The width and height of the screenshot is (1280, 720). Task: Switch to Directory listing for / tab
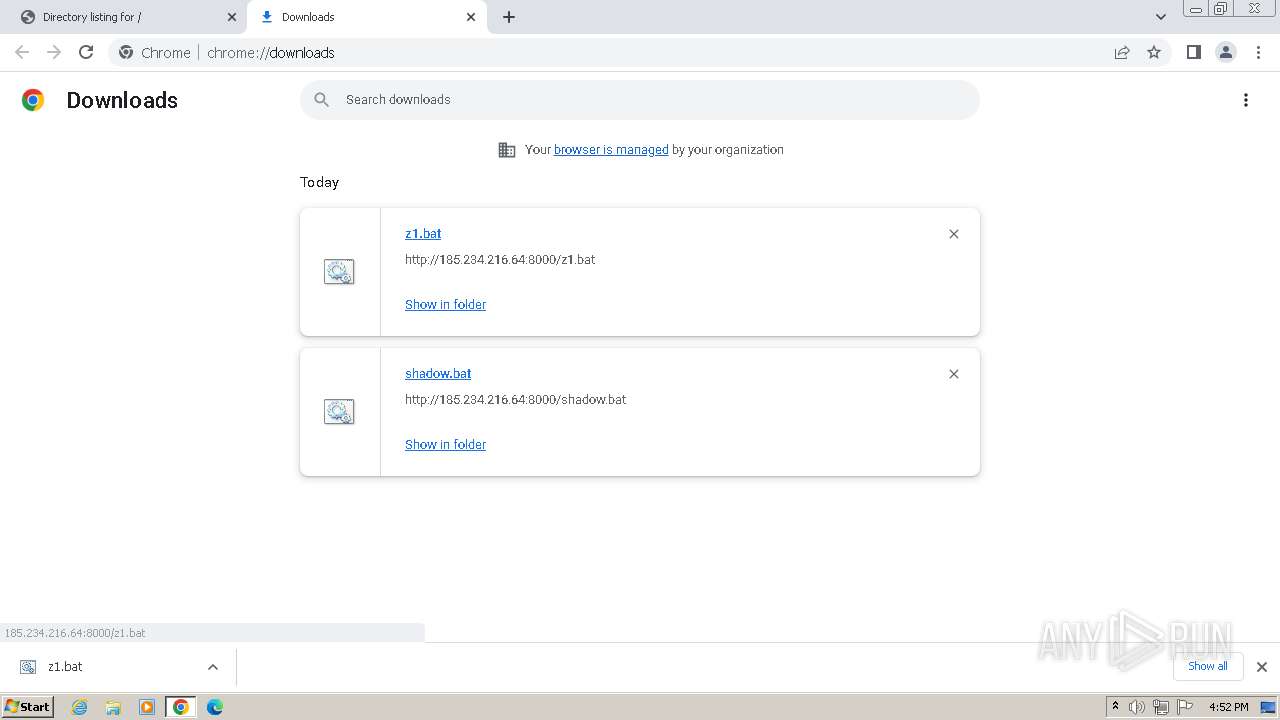click(129, 17)
